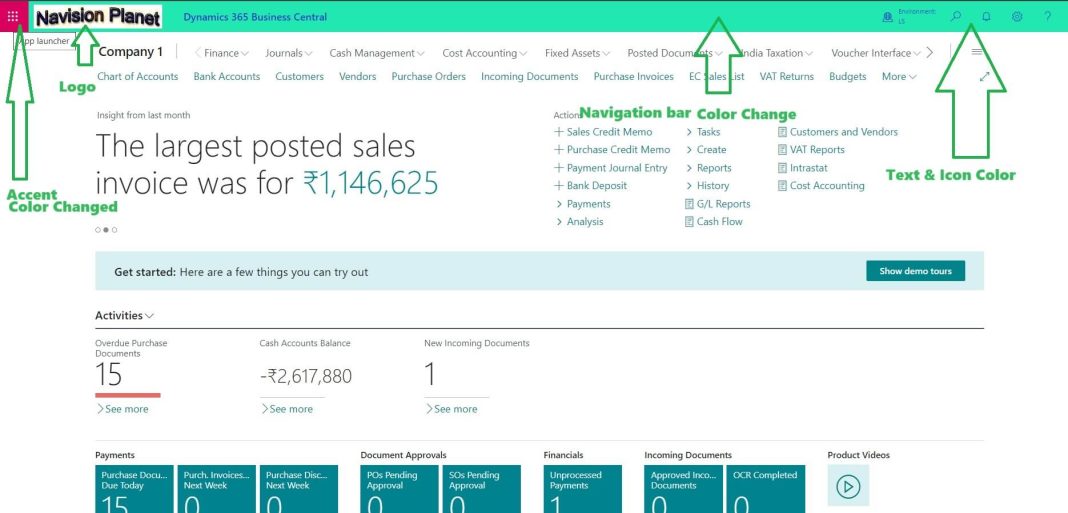This screenshot has height=513, width=1068.
Task: Open the settings gear icon
Action: [1017, 17]
